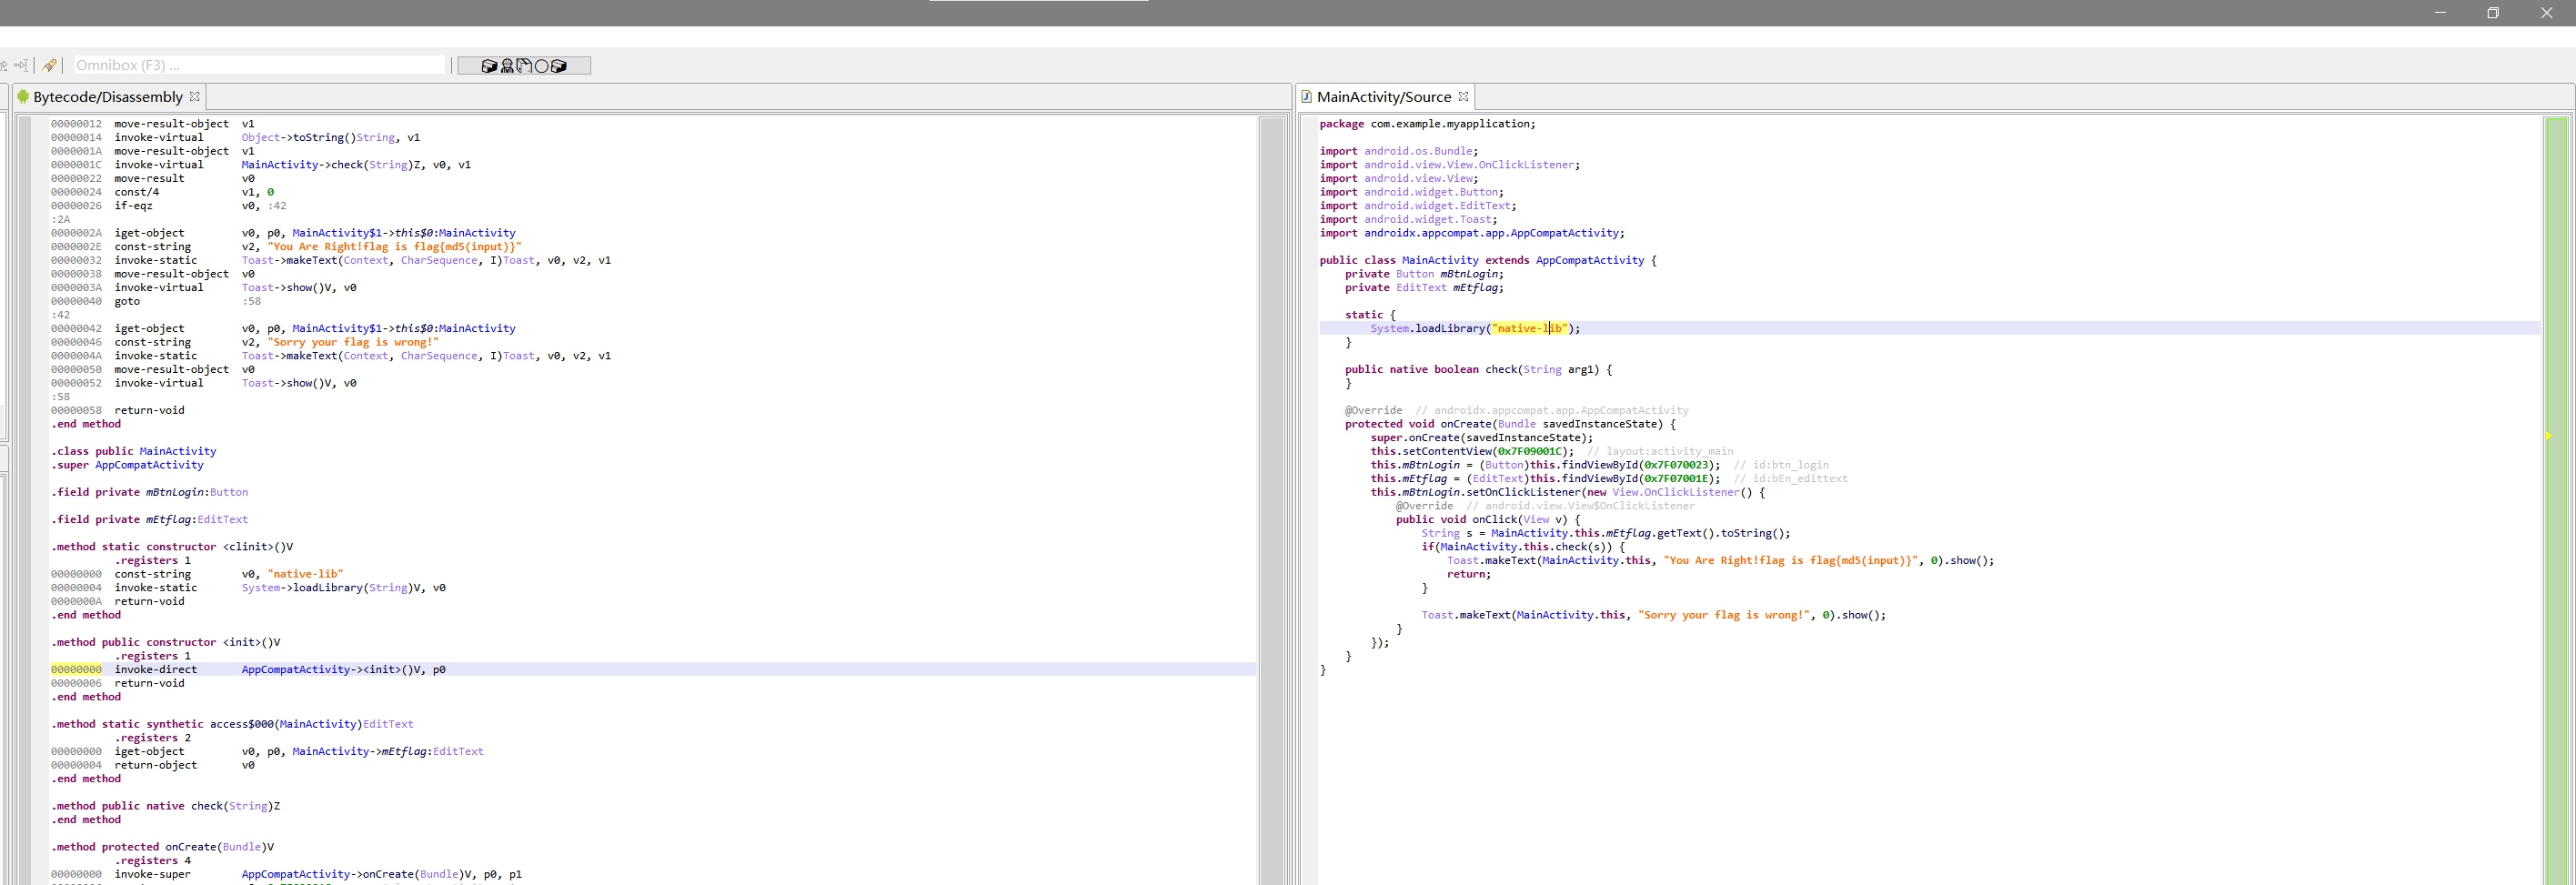Screen dimensions: 2576x885
Task: Click highlighted address 00000000 at invoke-direct line
Action: click(76, 670)
